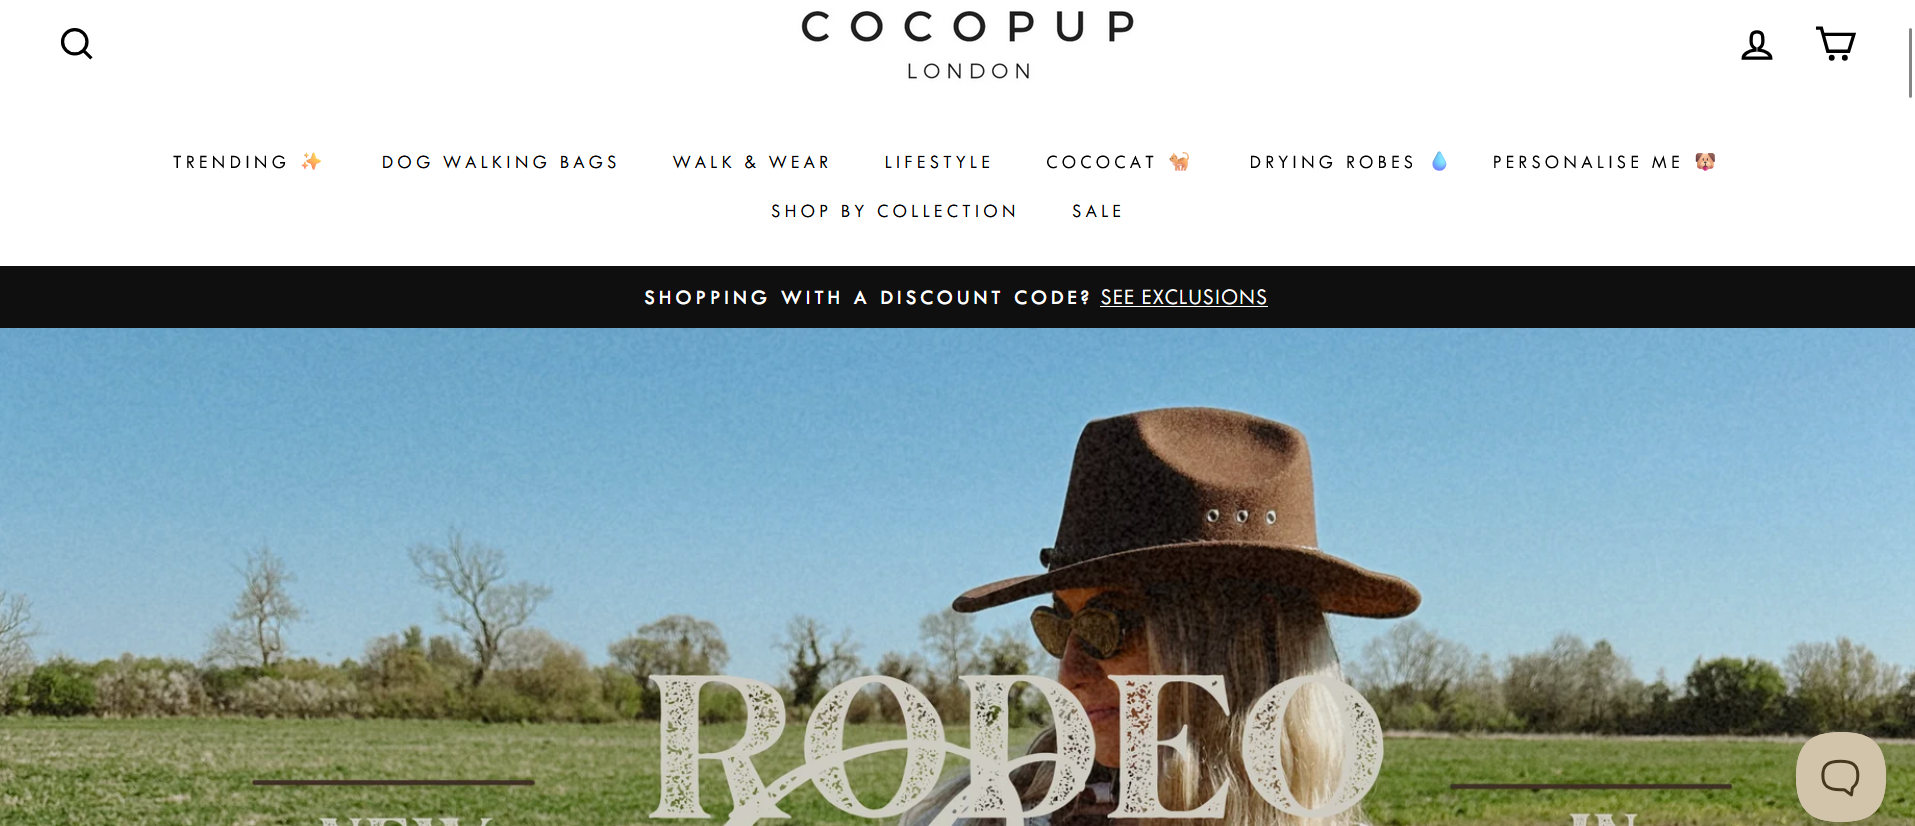Open the Walk & Wear menu
This screenshot has width=1915, height=826.
[x=752, y=162]
